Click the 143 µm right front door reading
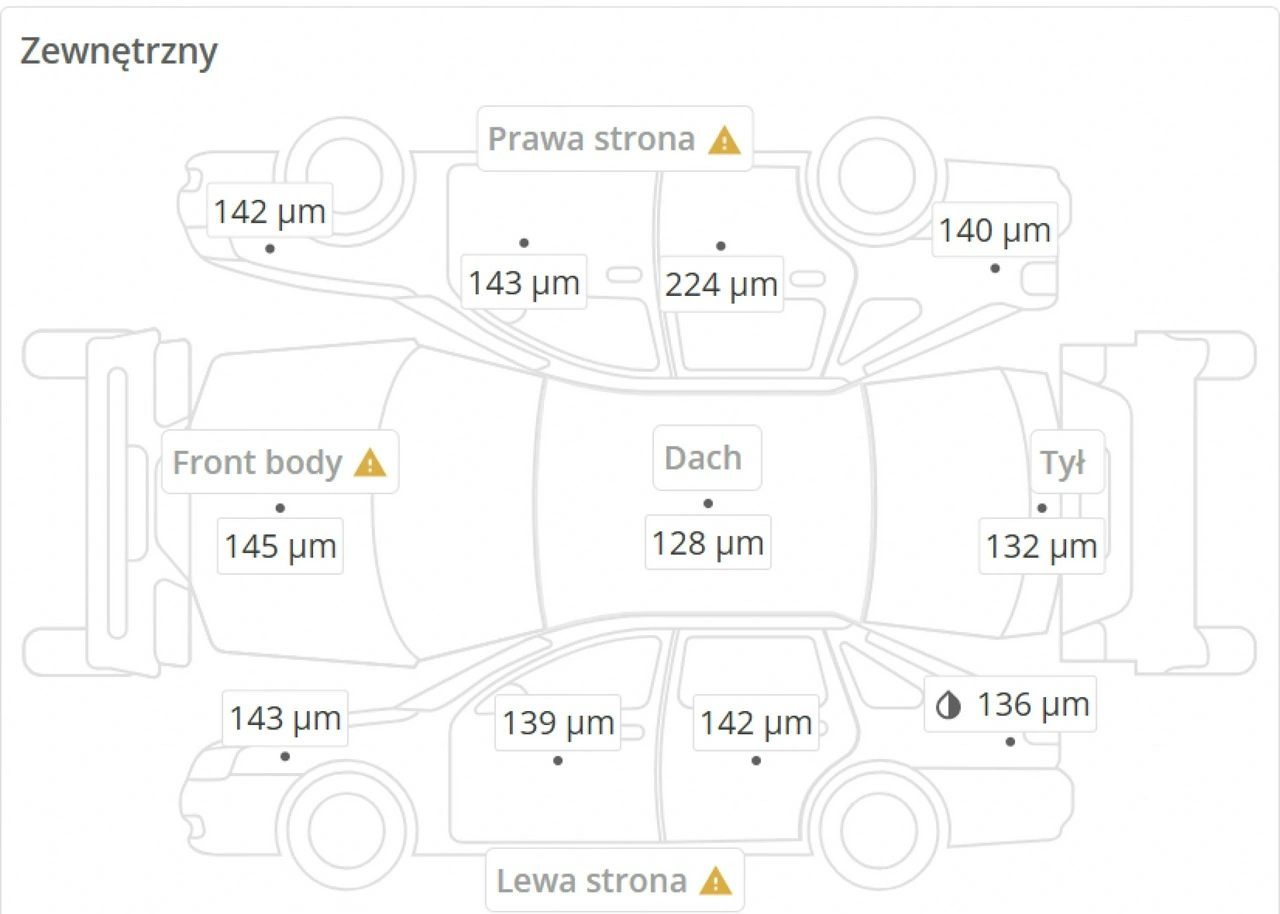The width and height of the screenshot is (1280, 914). point(524,283)
